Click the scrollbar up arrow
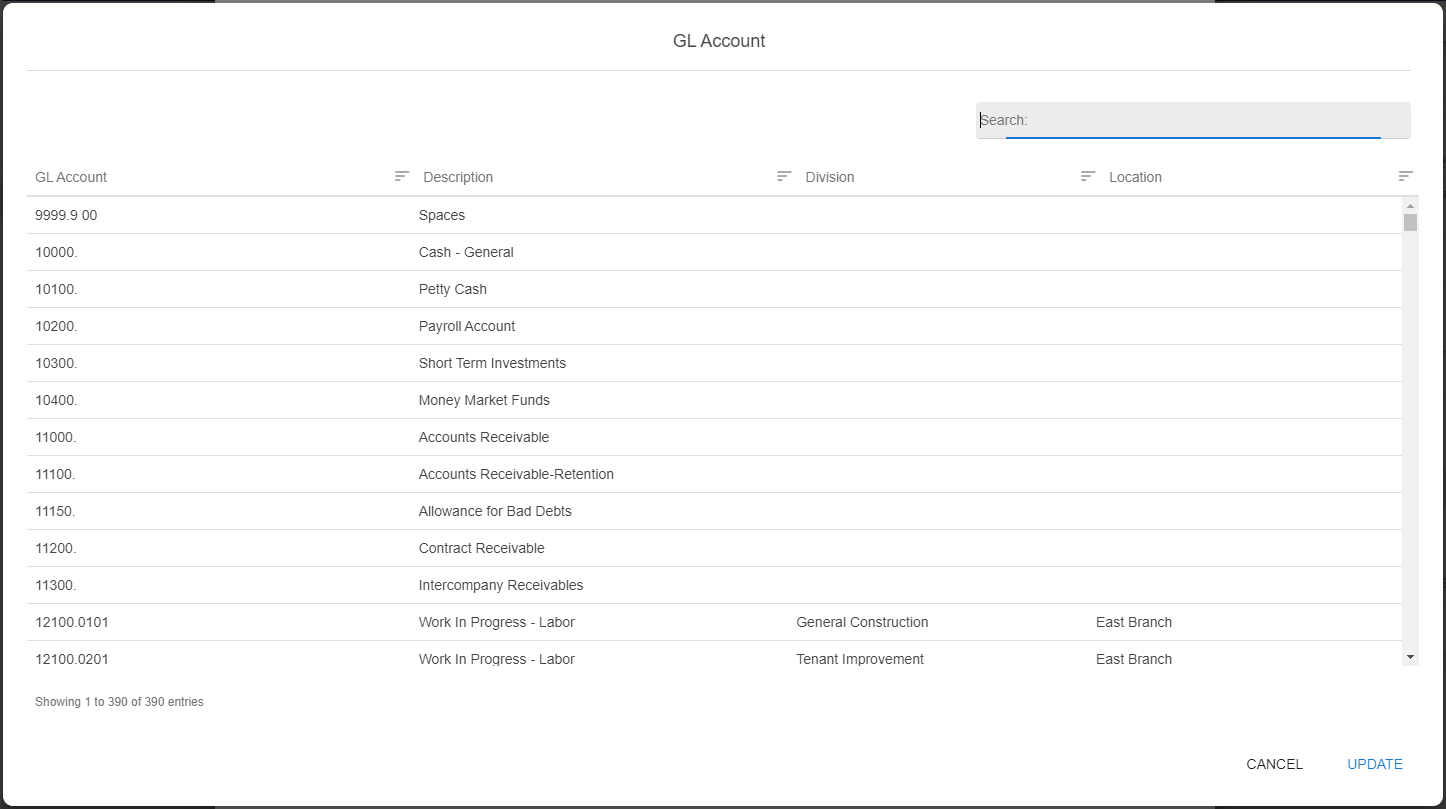Viewport: 1446px width, 809px height. [1410, 205]
